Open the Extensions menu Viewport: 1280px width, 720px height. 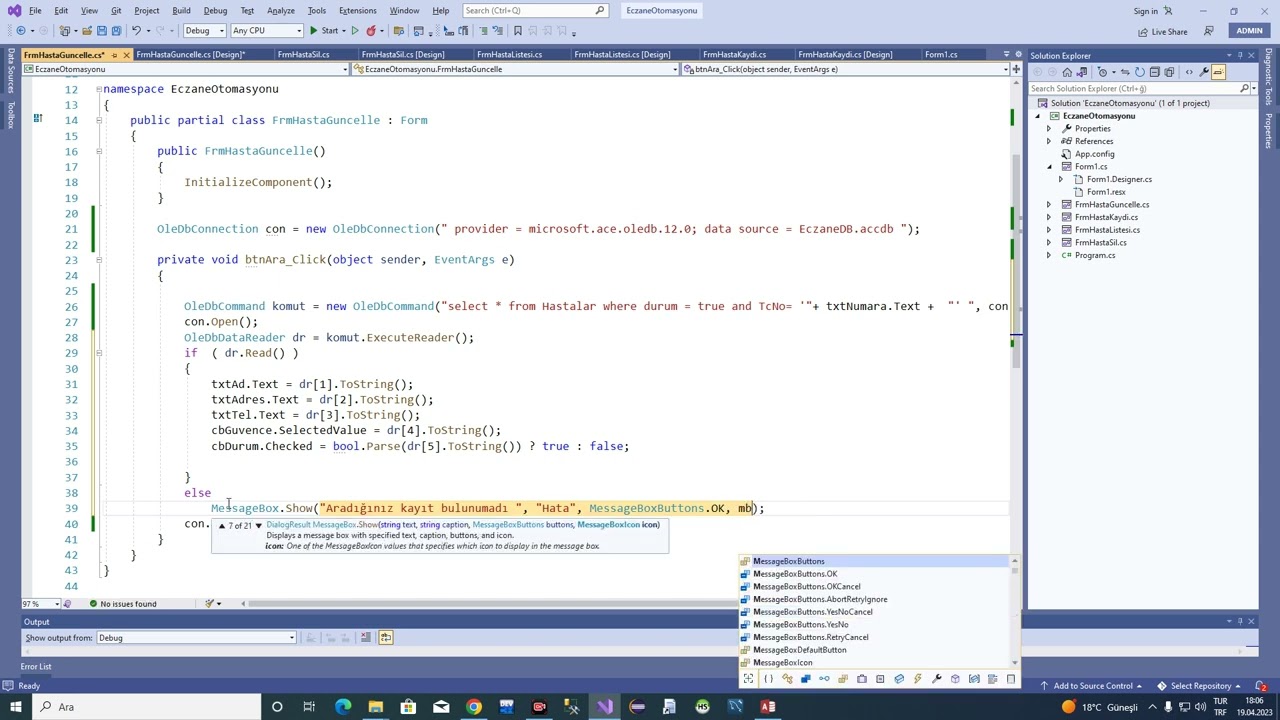(x=357, y=11)
